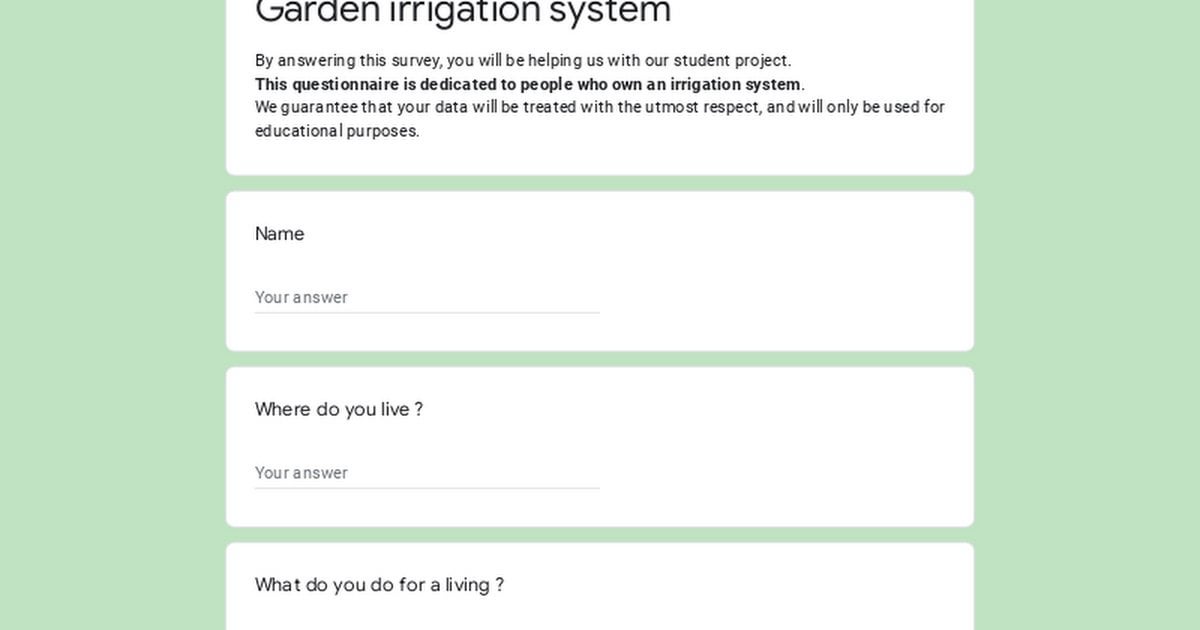Click the green gap between the Name and 'Where do you live ?' cards
The height and width of the screenshot is (630, 1200).
point(600,359)
